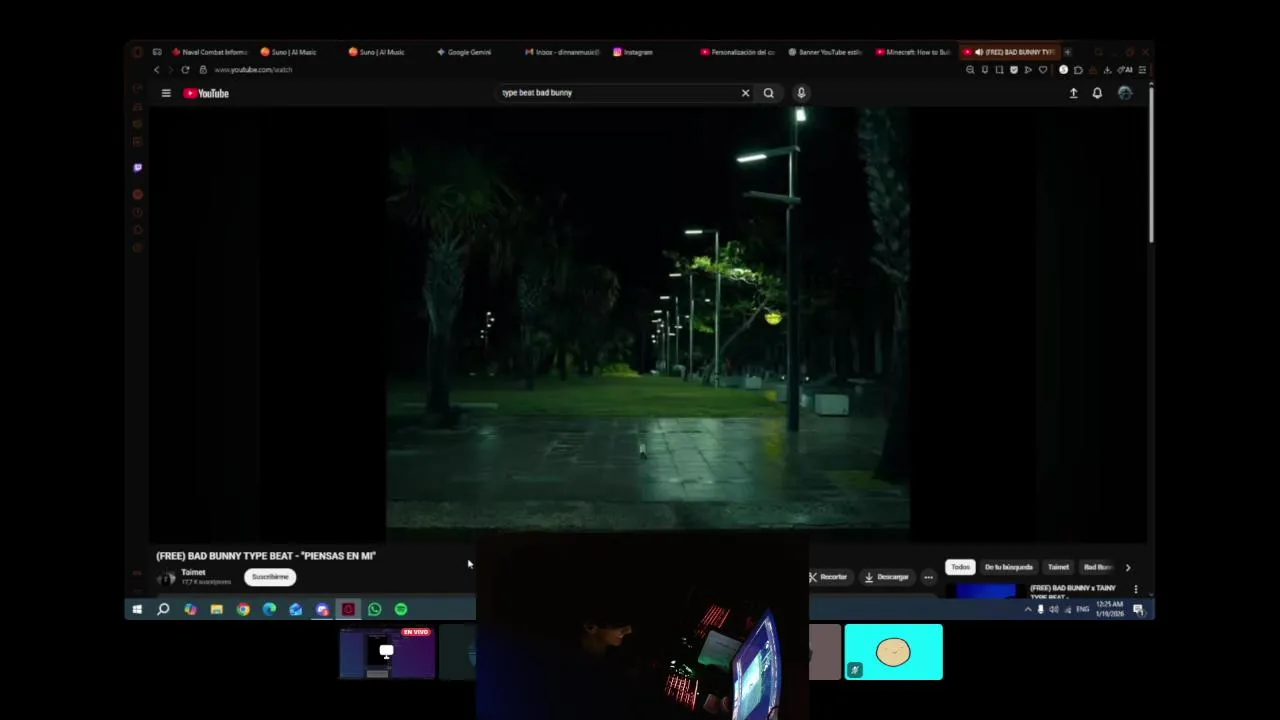The height and width of the screenshot is (720, 1280).
Task: Open Taimet channel avatar
Action: point(167,578)
